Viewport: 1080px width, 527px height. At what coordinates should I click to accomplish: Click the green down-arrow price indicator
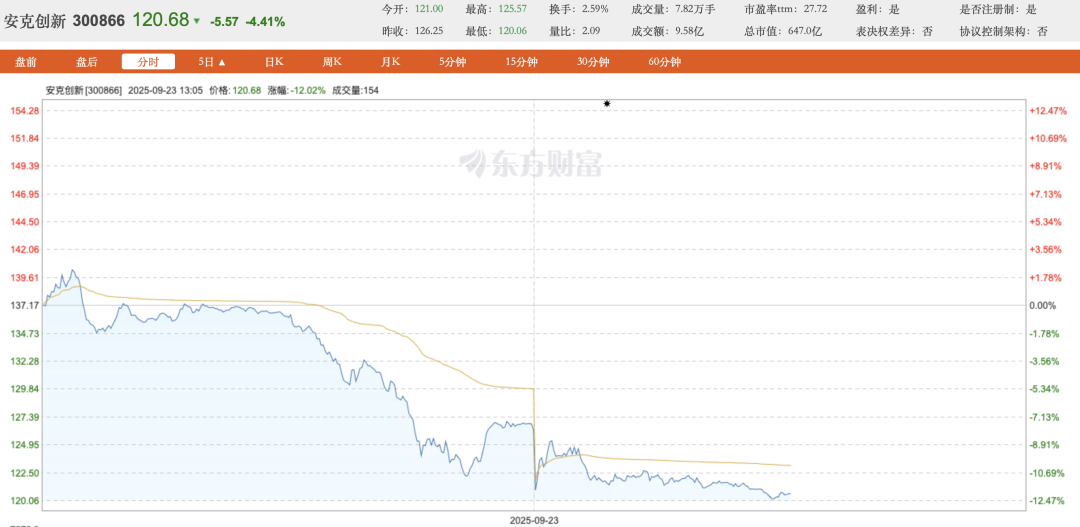197,21
